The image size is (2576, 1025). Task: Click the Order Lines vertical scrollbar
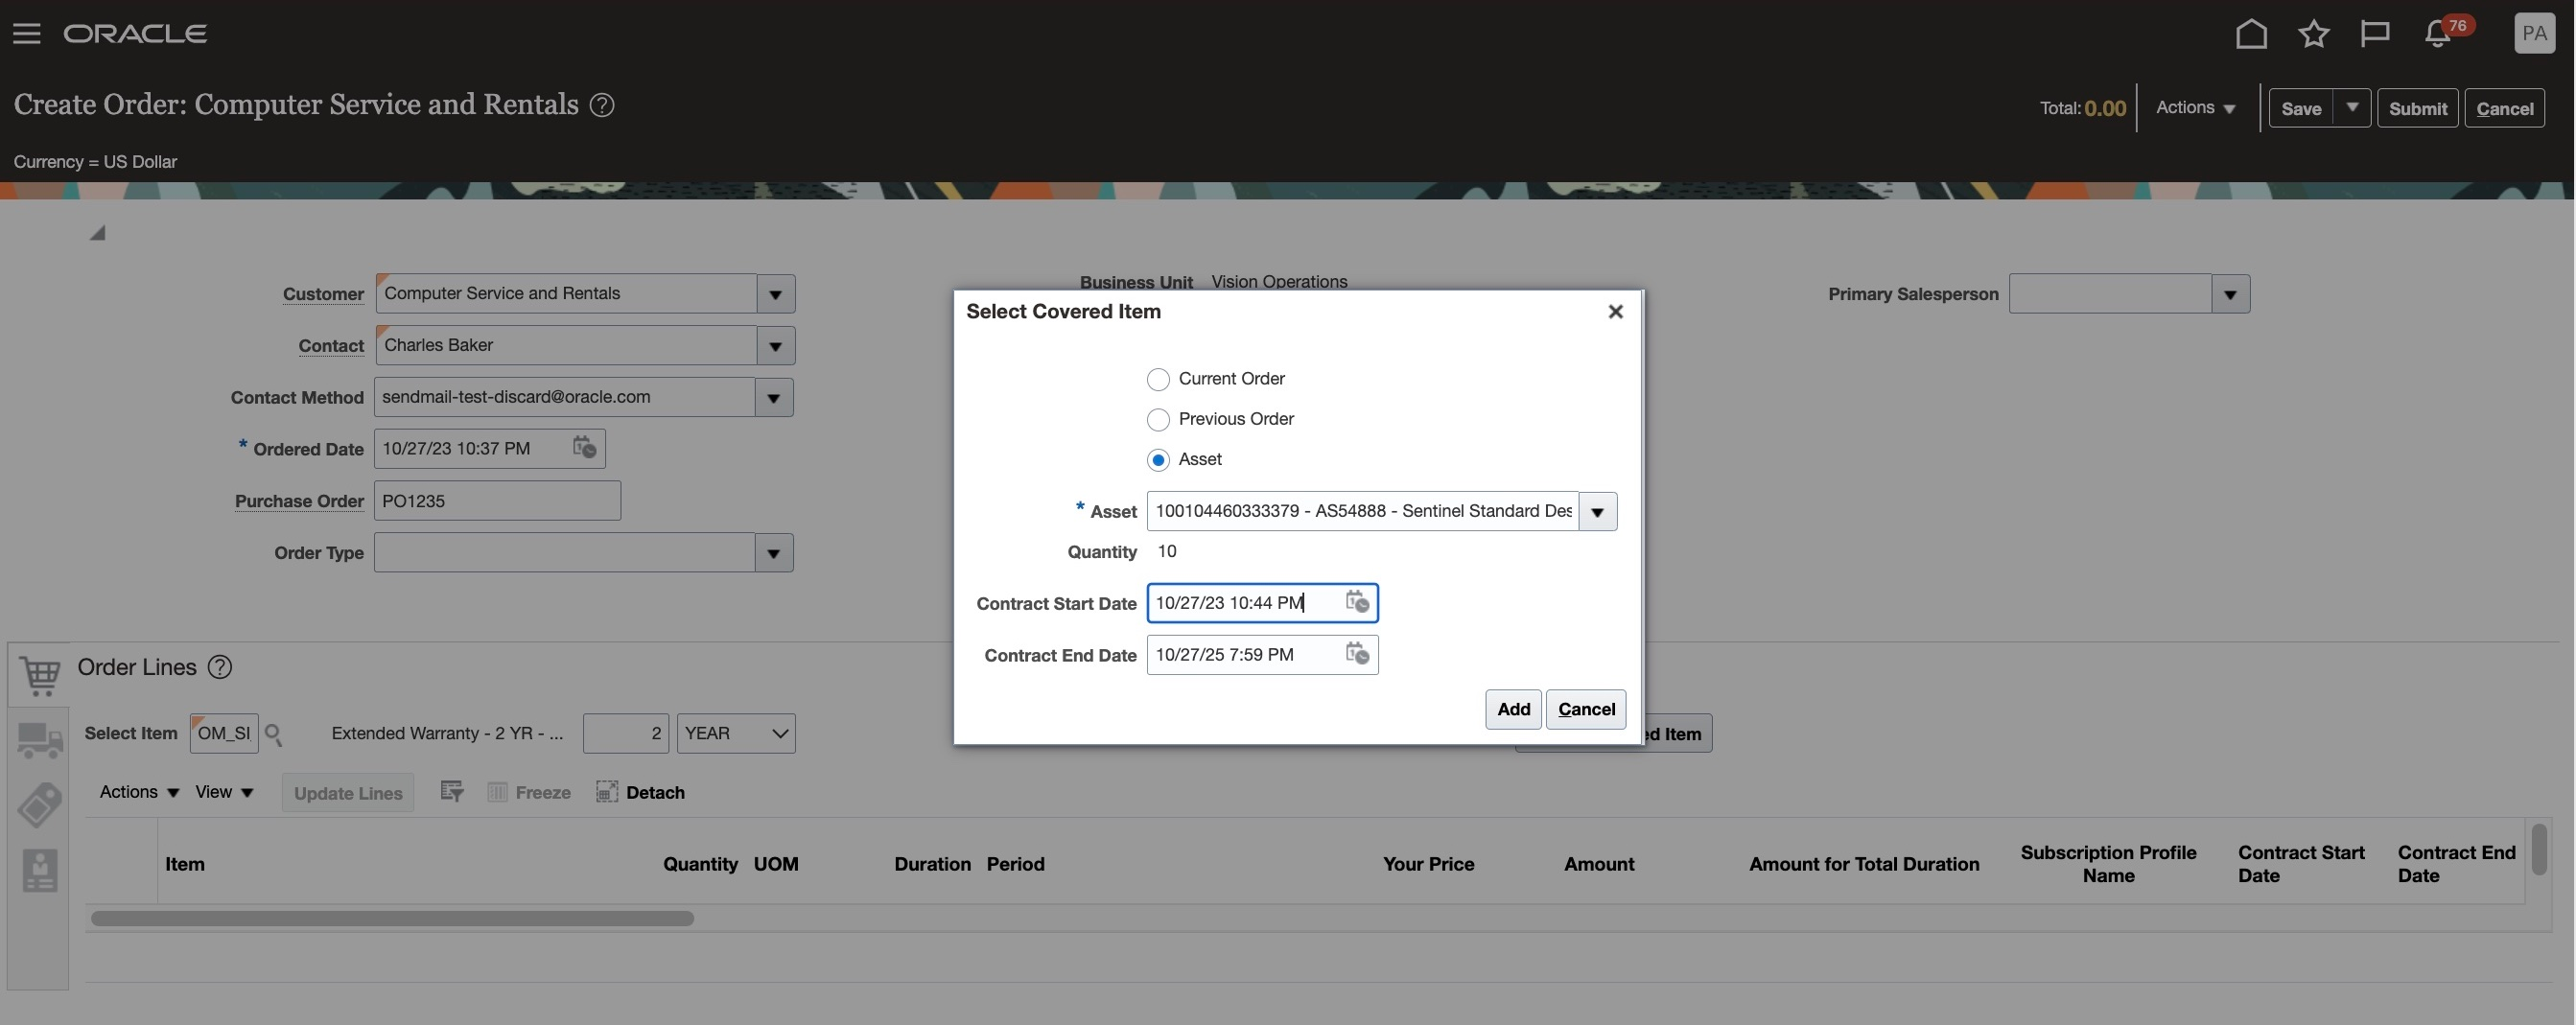click(2538, 849)
